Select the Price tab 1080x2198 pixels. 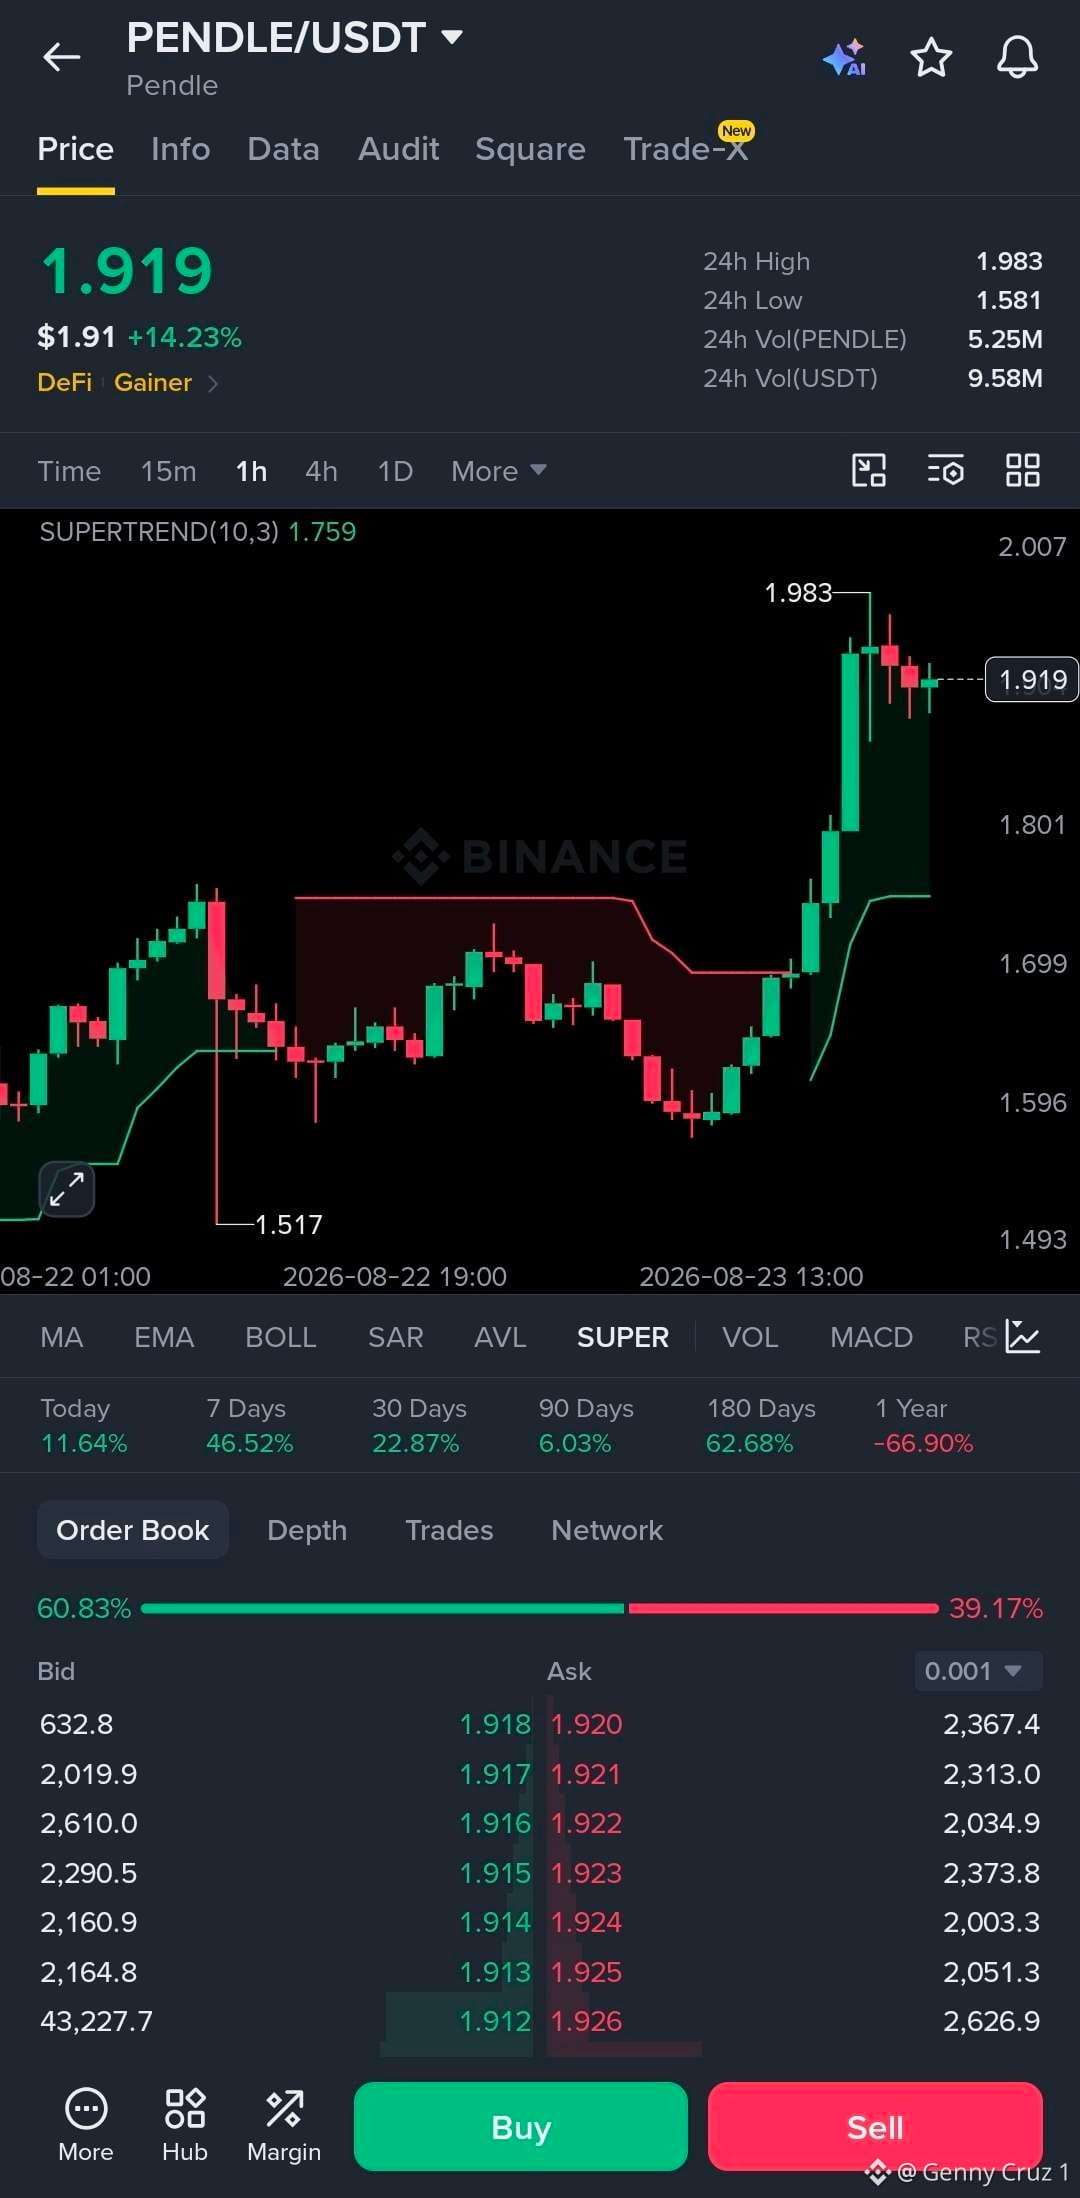pyautogui.click(x=75, y=149)
